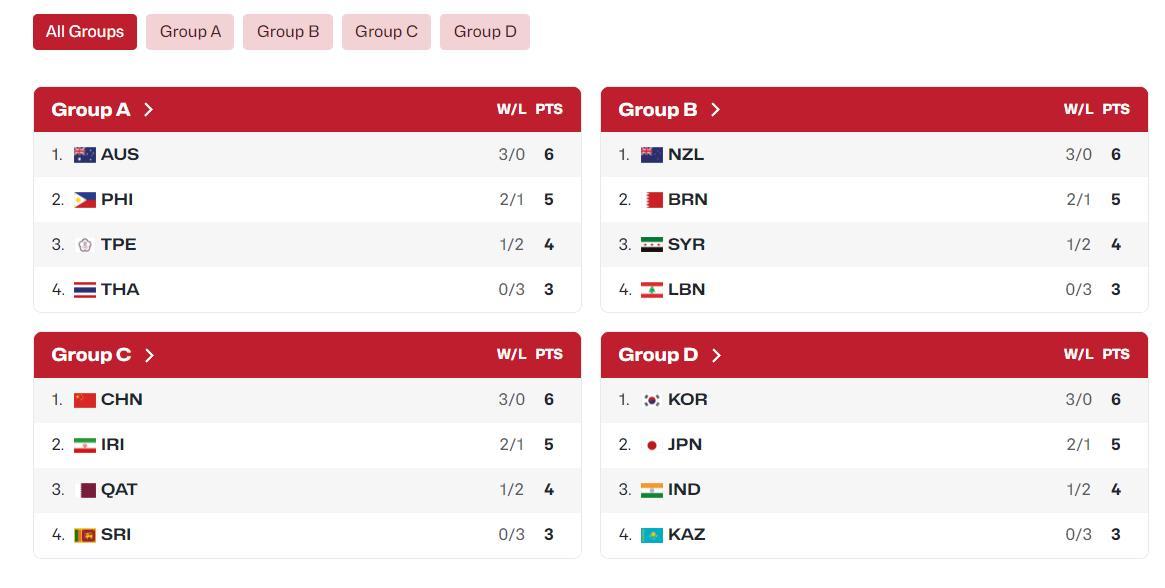
Task: Click the Kazakhstan flag beside KAZ
Action: pyautogui.click(x=652, y=535)
